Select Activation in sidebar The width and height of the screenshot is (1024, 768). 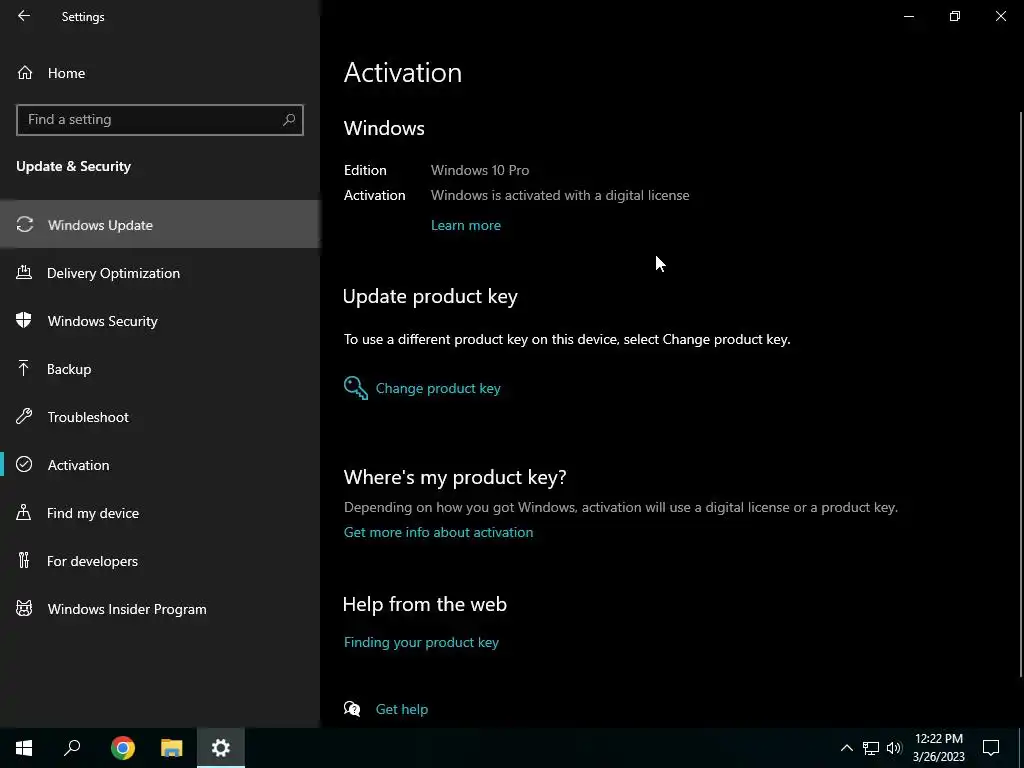click(x=160, y=465)
